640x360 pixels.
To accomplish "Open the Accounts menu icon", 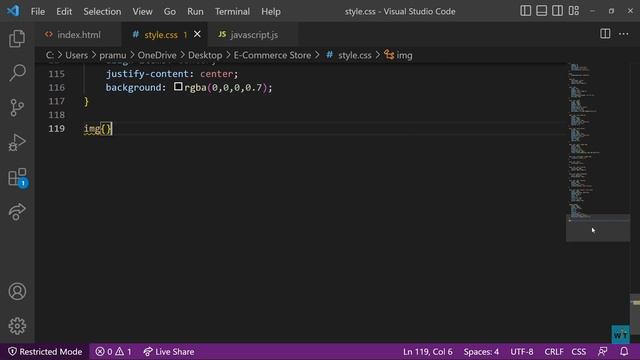I will 17,291.
